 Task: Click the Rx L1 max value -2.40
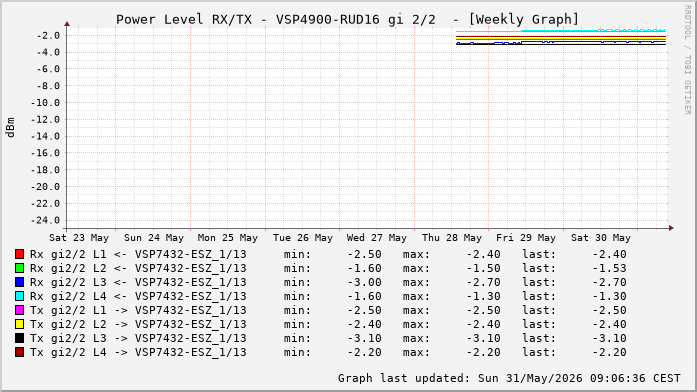pyautogui.click(x=484, y=254)
